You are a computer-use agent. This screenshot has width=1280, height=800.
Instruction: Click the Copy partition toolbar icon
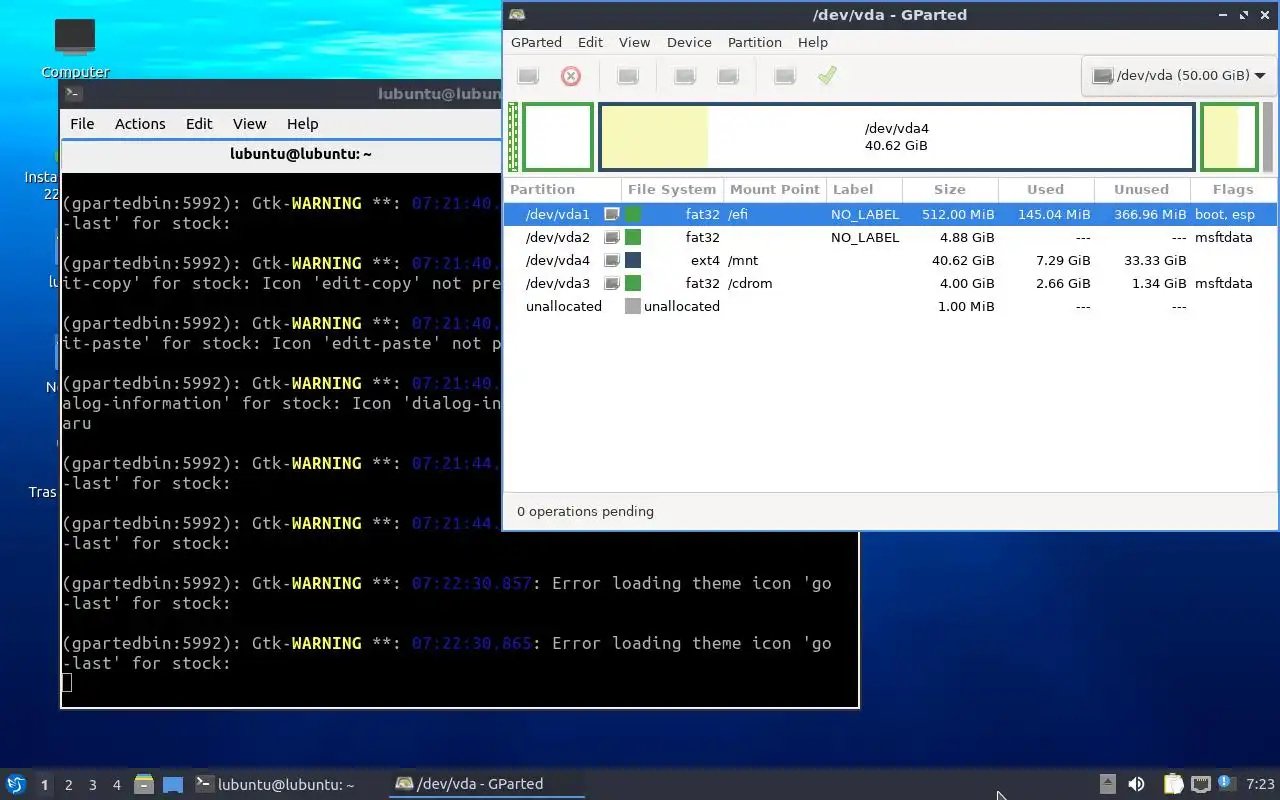[x=685, y=76]
